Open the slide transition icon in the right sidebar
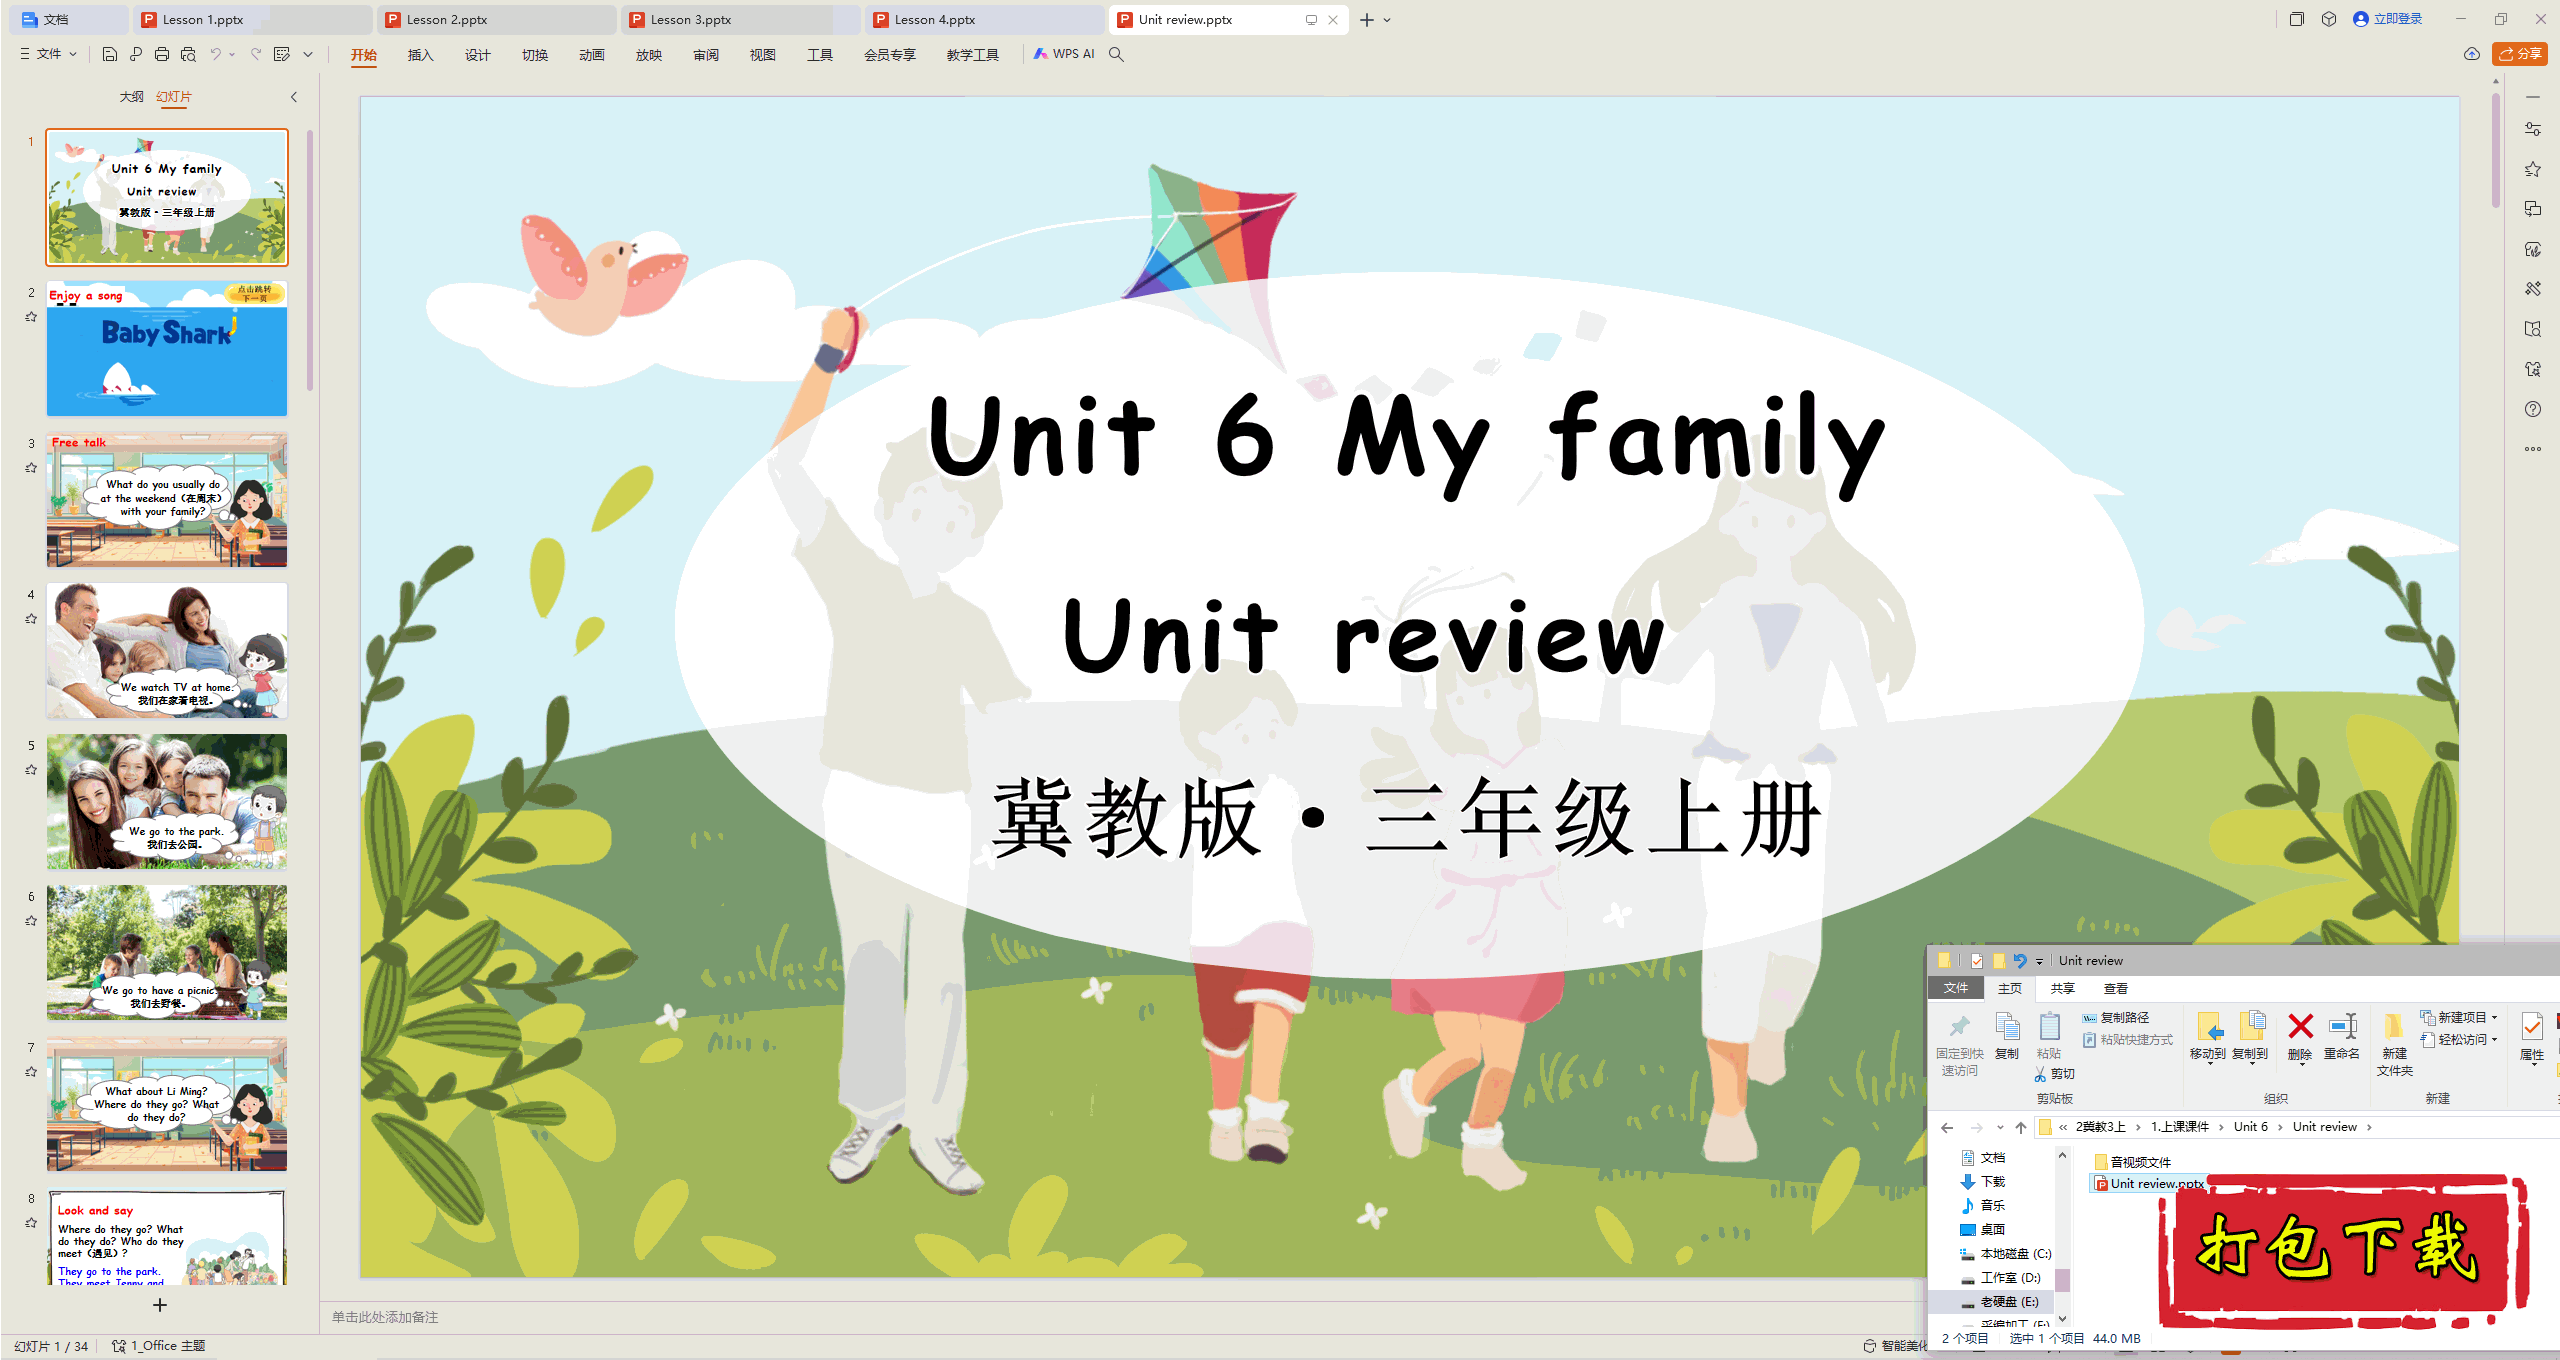The width and height of the screenshot is (2560, 1360). 2533,209
